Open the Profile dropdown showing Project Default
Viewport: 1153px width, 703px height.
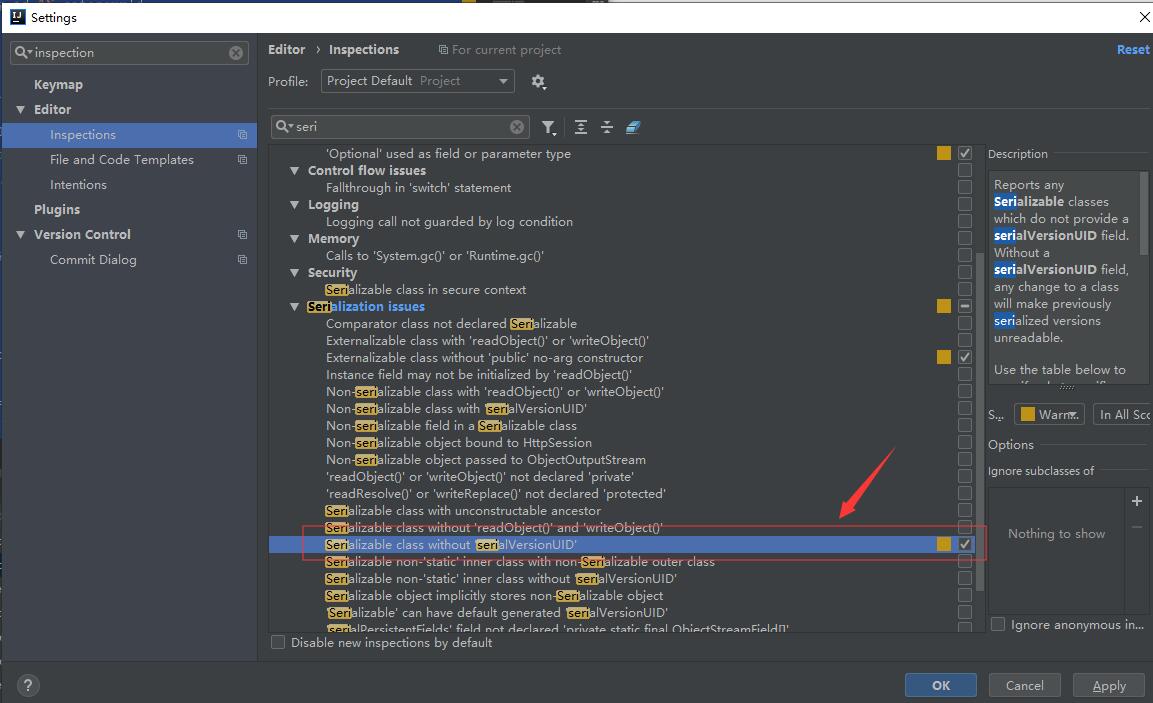coord(417,81)
